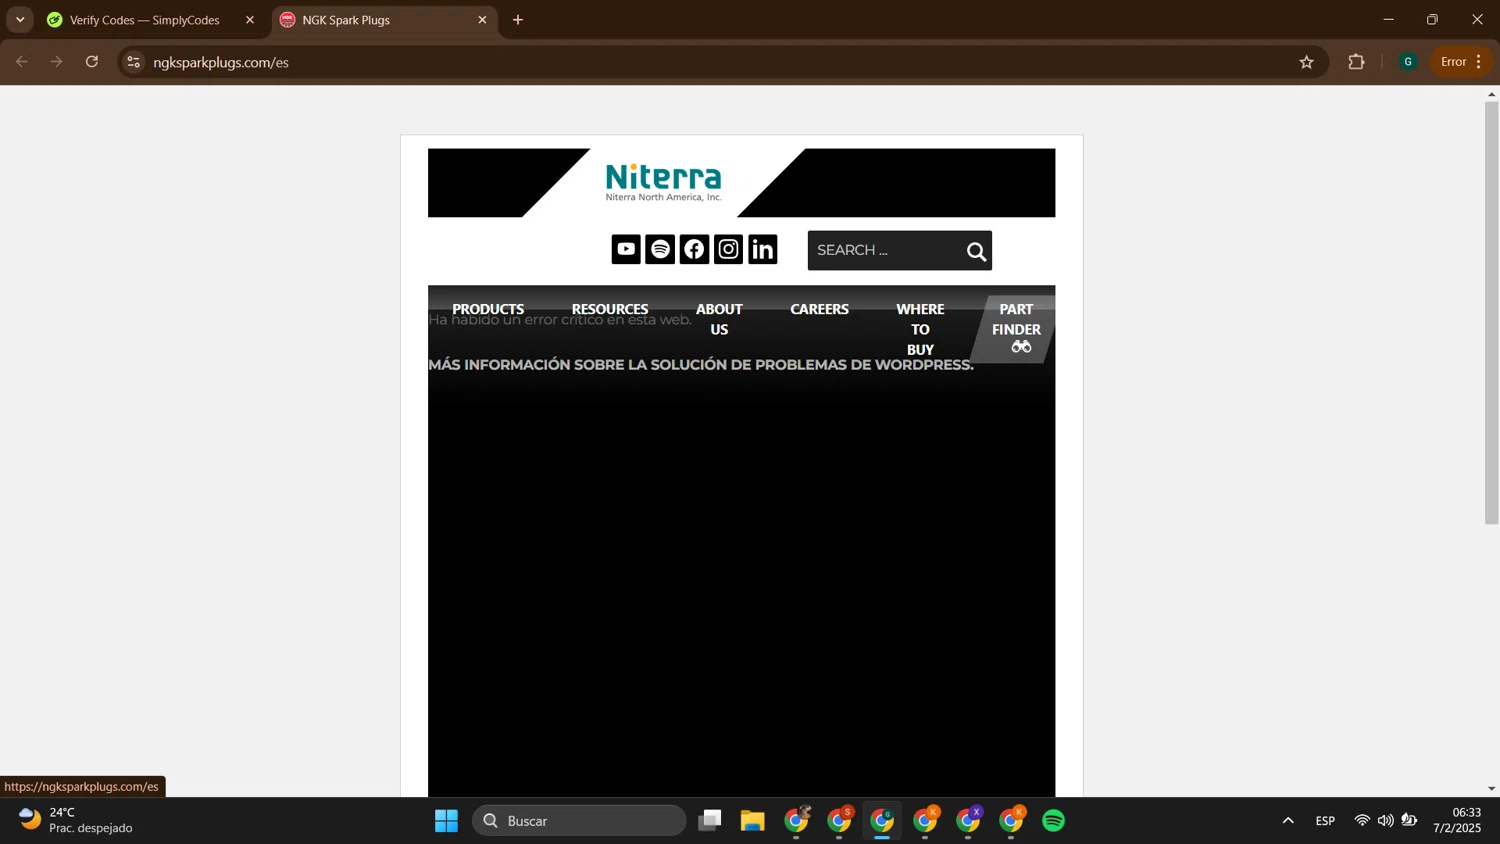The width and height of the screenshot is (1500, 844).
Task: Open Task View from the taskbar
Action: [x=710, y=821]
